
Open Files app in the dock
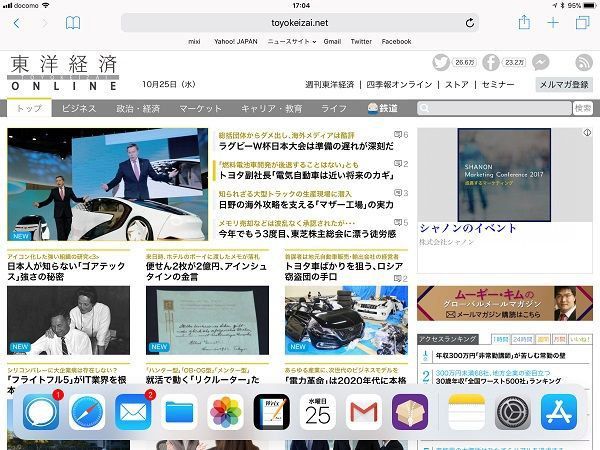(x=179, y=412)
